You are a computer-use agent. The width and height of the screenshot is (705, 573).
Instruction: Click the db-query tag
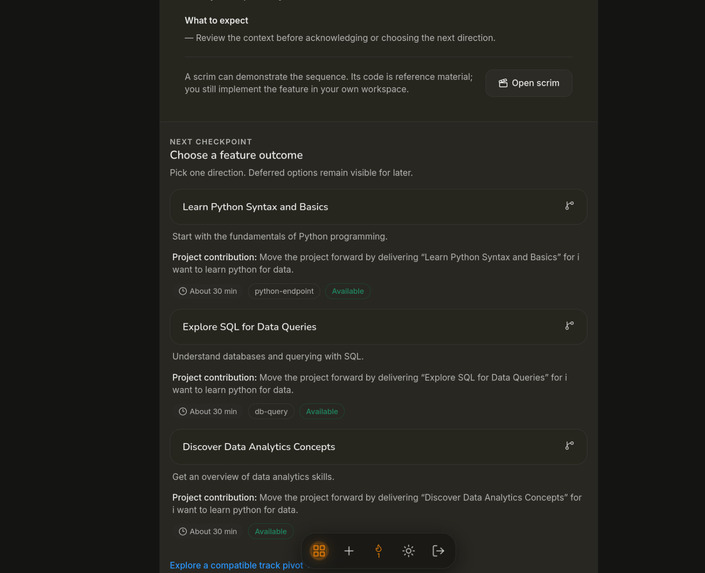(x=271, y=412)
